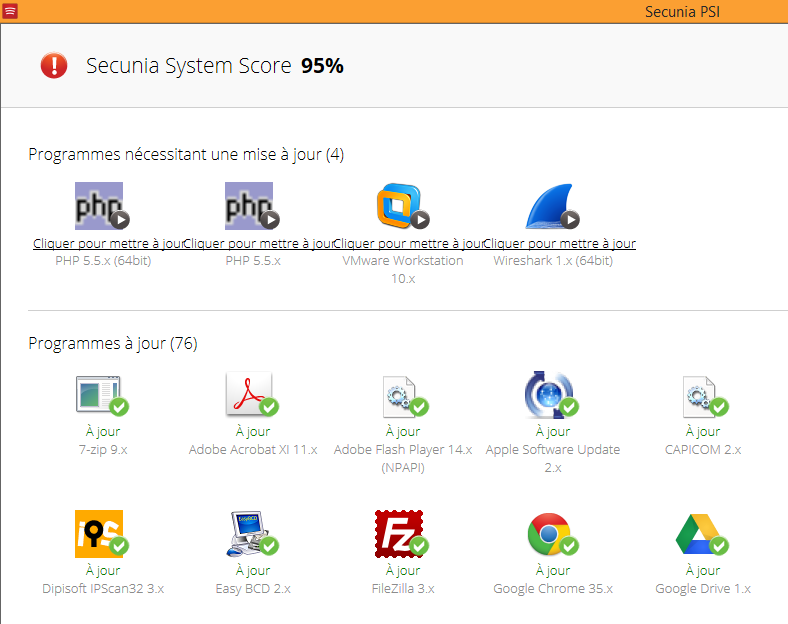This screenshot has width=788, height=624.
Task: Click the red alert icon beside System Score
Action: tap(54, 66)
